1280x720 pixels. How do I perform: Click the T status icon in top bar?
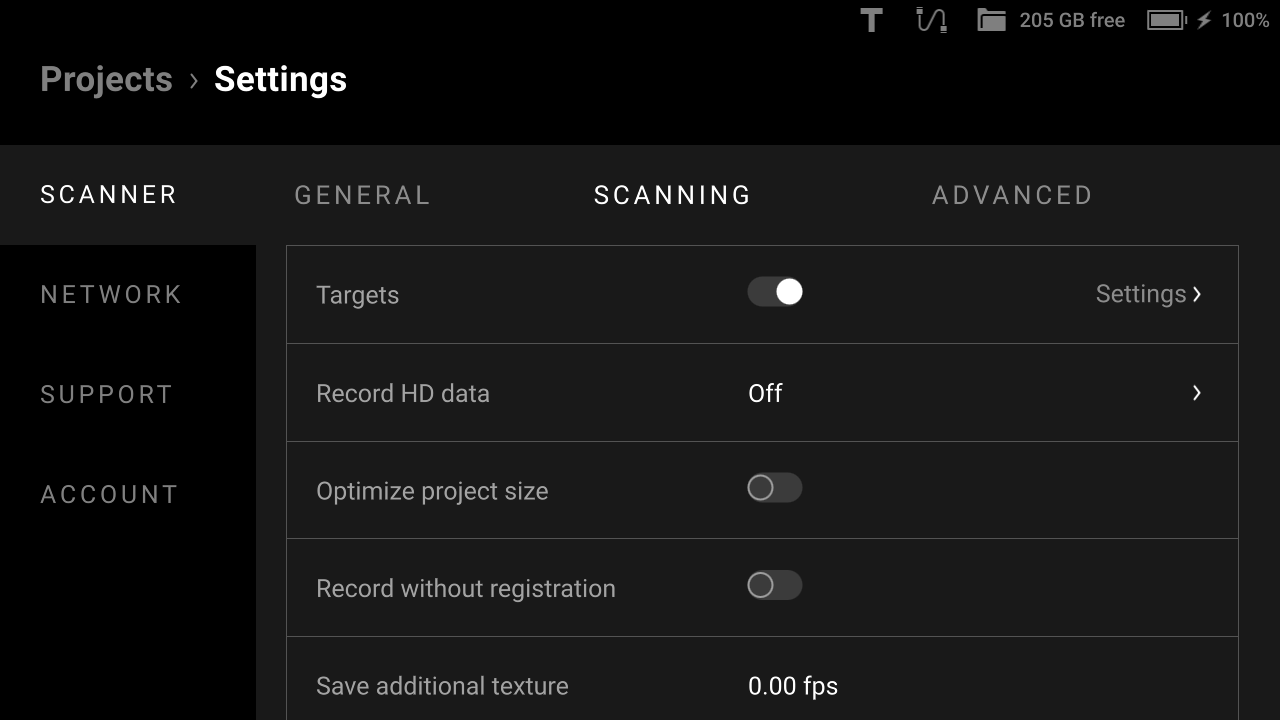[871, 20]
